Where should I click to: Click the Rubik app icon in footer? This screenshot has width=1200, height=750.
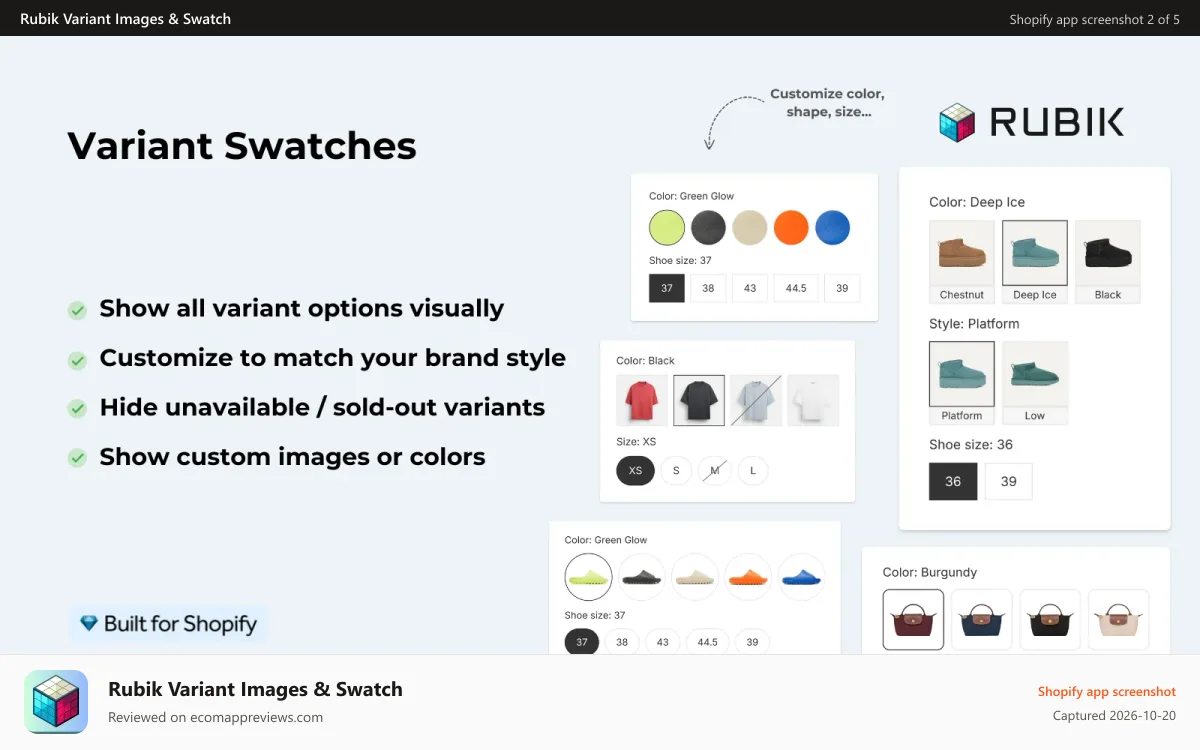pos(56,702)
